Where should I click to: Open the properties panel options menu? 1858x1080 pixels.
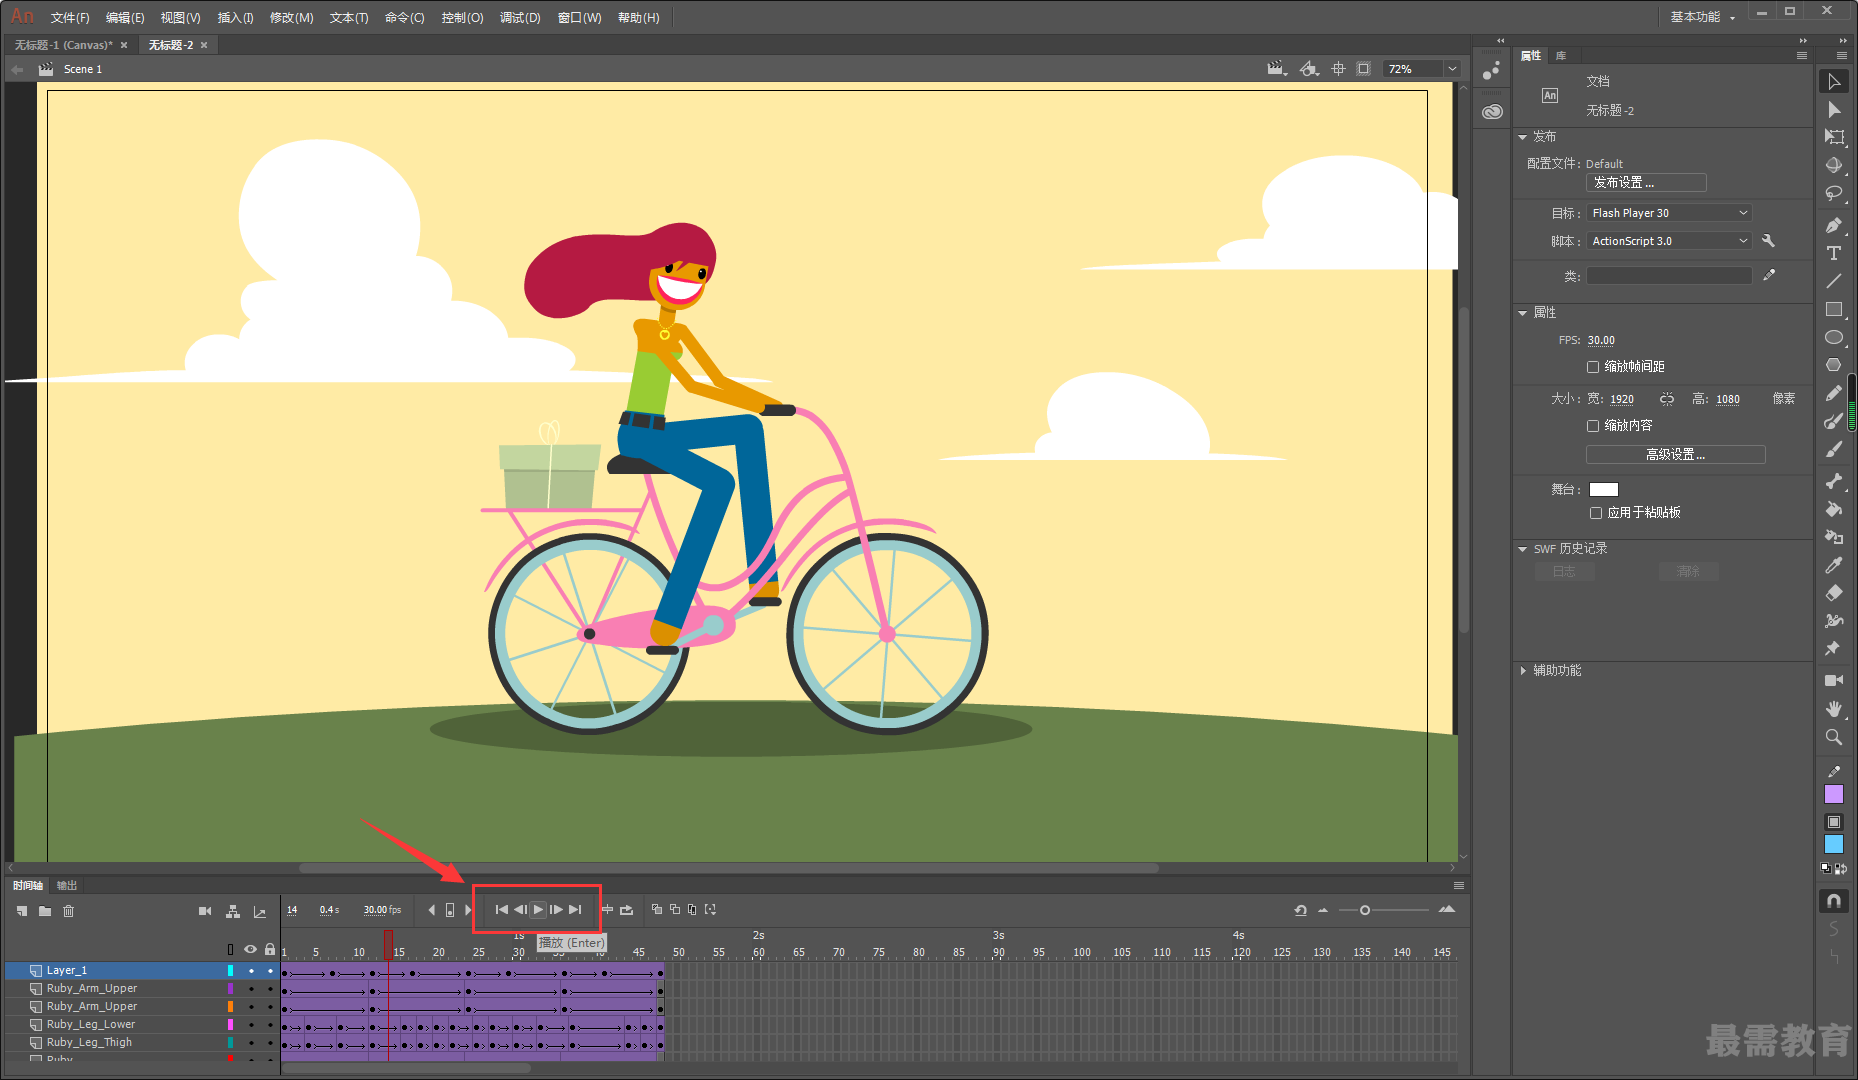pyautogui.click(x=1802, y=56)
